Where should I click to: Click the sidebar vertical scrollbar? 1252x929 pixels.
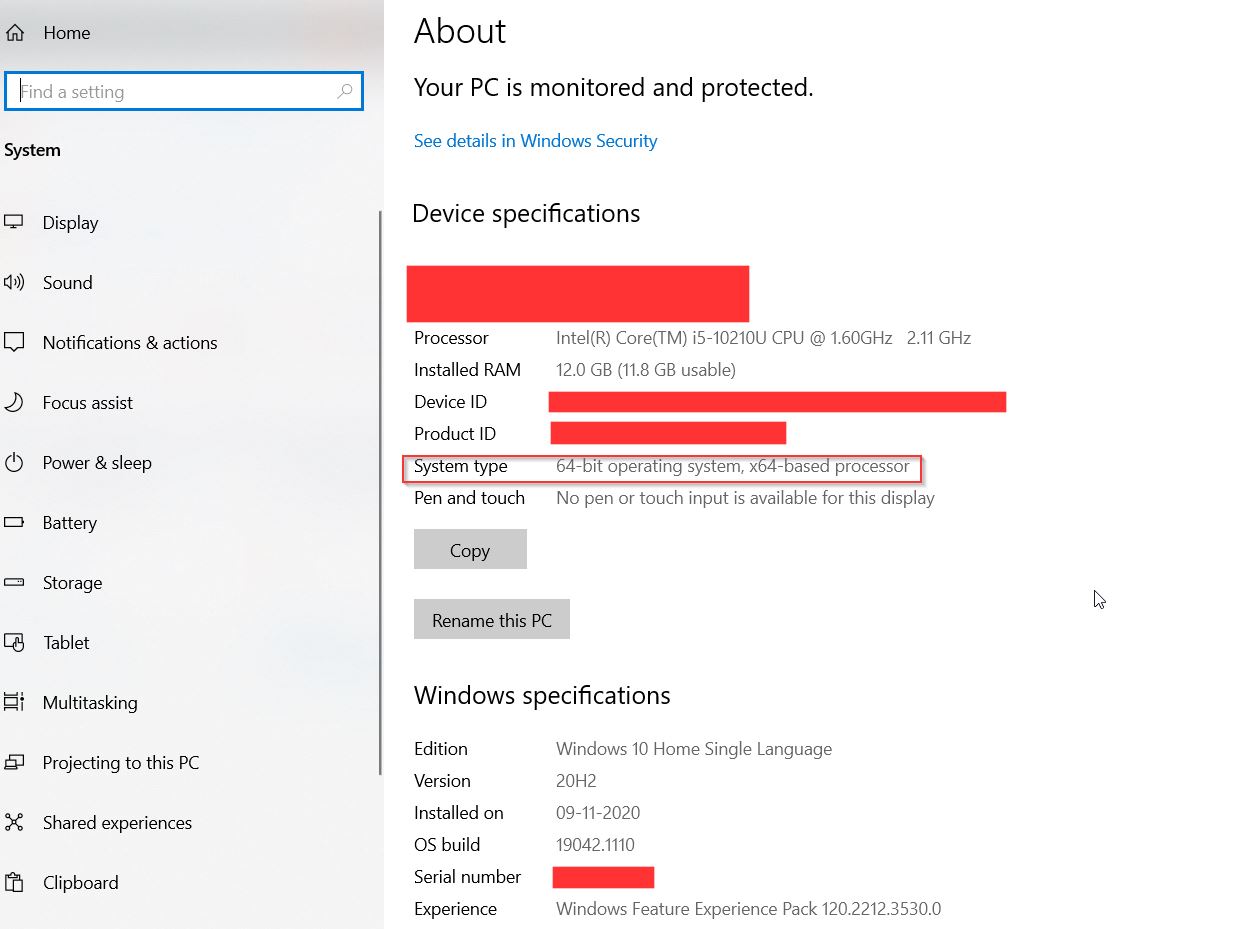[x=380, y=490]
